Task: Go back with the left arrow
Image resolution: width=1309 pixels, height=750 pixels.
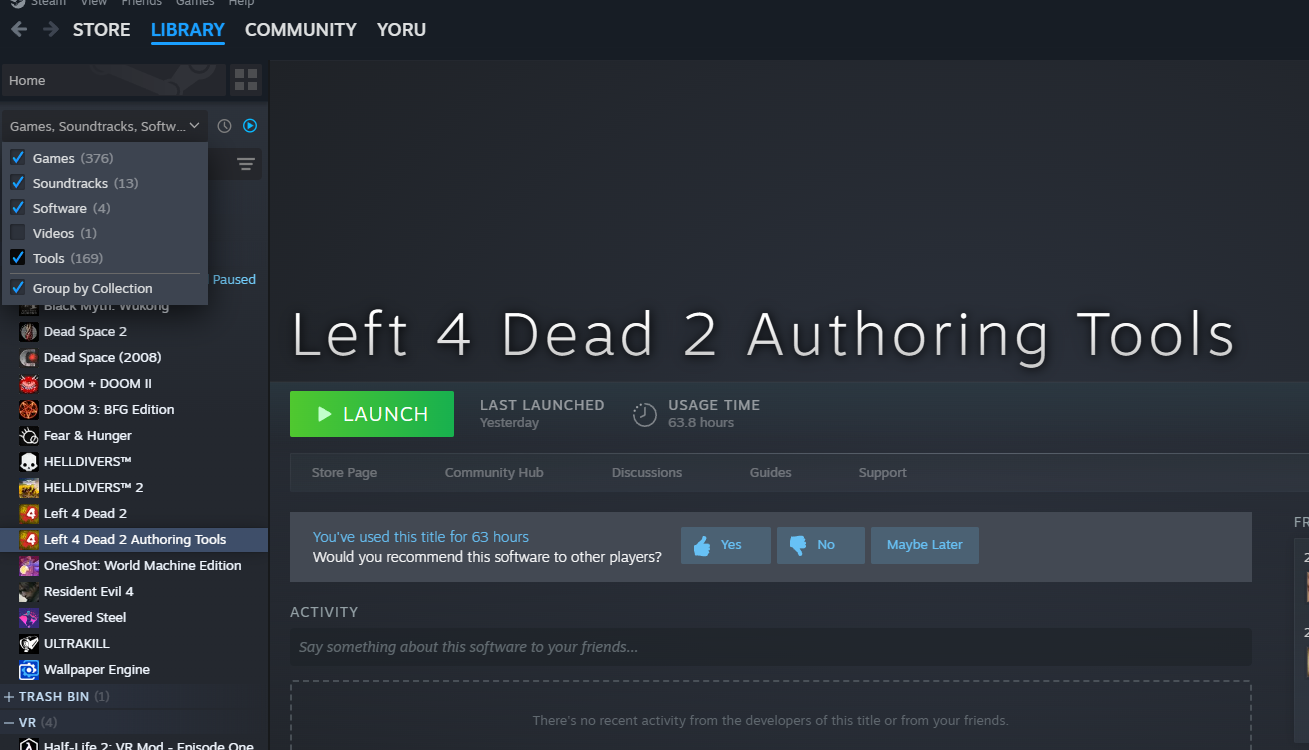Action: [18, 30]
